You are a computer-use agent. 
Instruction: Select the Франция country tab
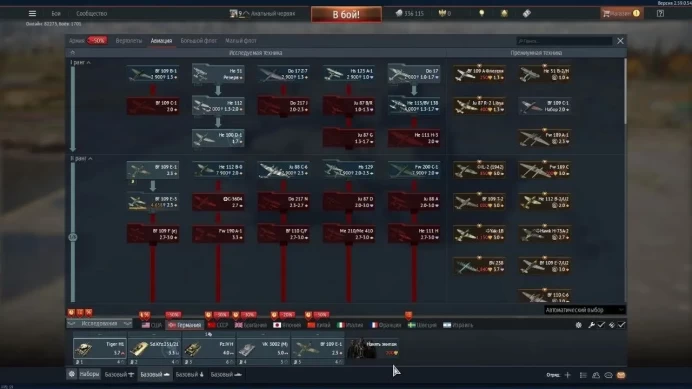click(386, 325)
